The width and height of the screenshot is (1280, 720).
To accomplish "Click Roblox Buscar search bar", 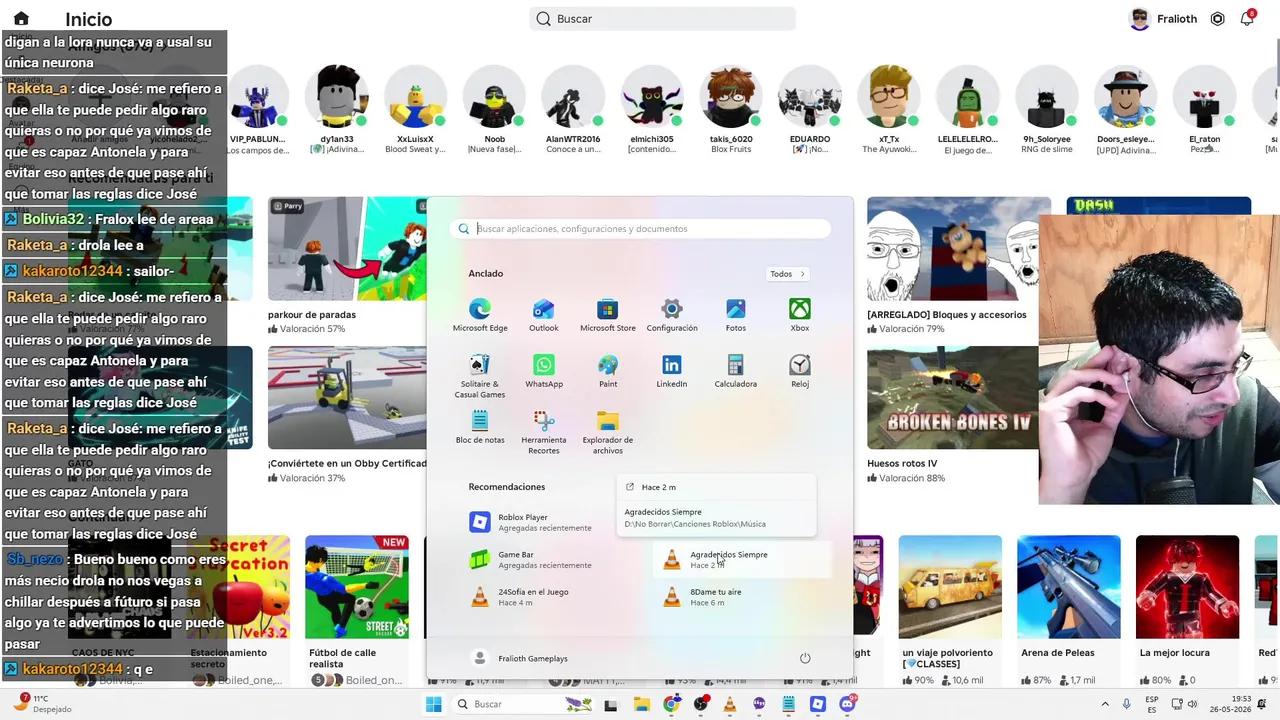I will (x=663, y=19).
